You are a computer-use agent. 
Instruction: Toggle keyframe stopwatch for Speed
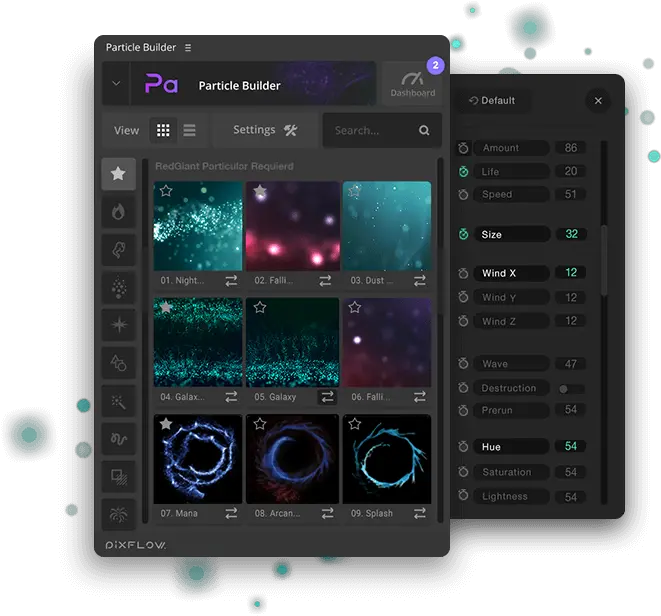[x=463, y=194]
